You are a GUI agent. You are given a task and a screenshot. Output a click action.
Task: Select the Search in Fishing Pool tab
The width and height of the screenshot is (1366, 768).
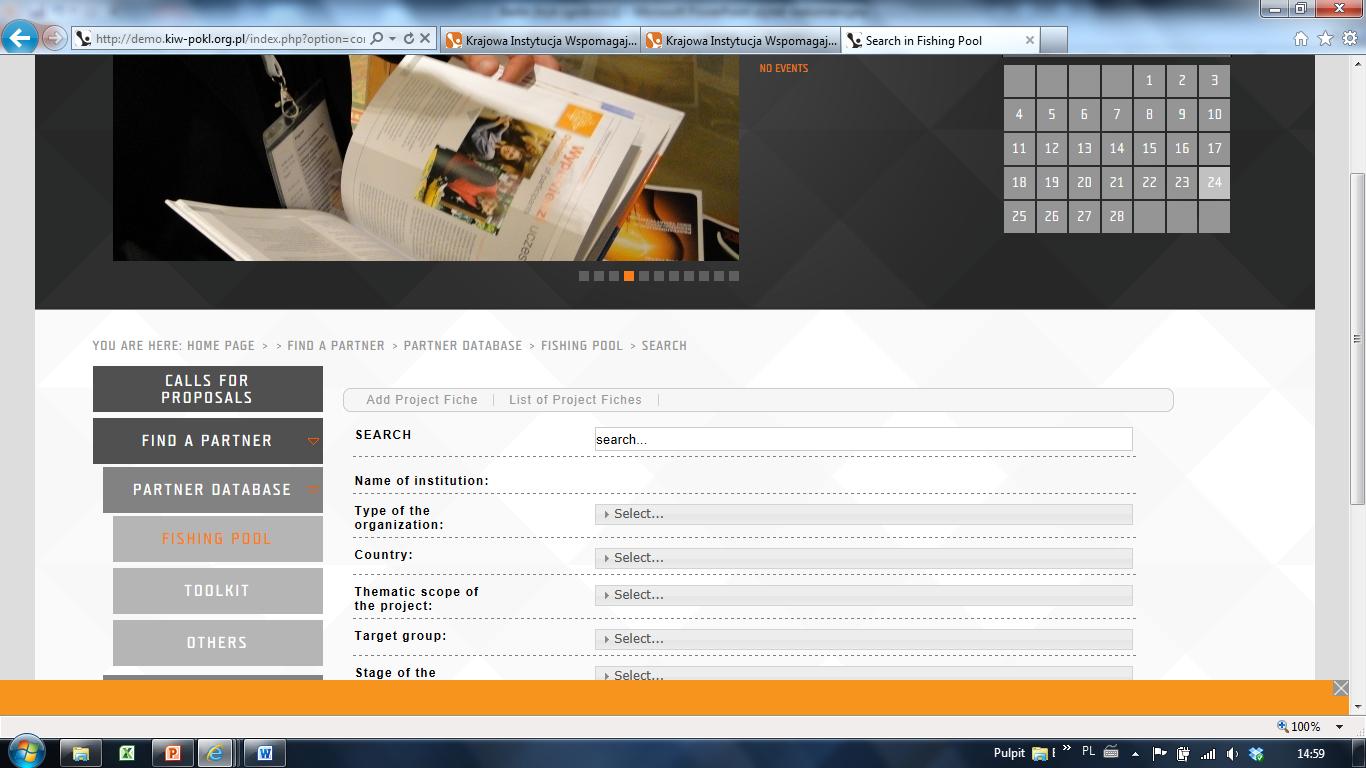pyautogui.click(x=940, y=40)
